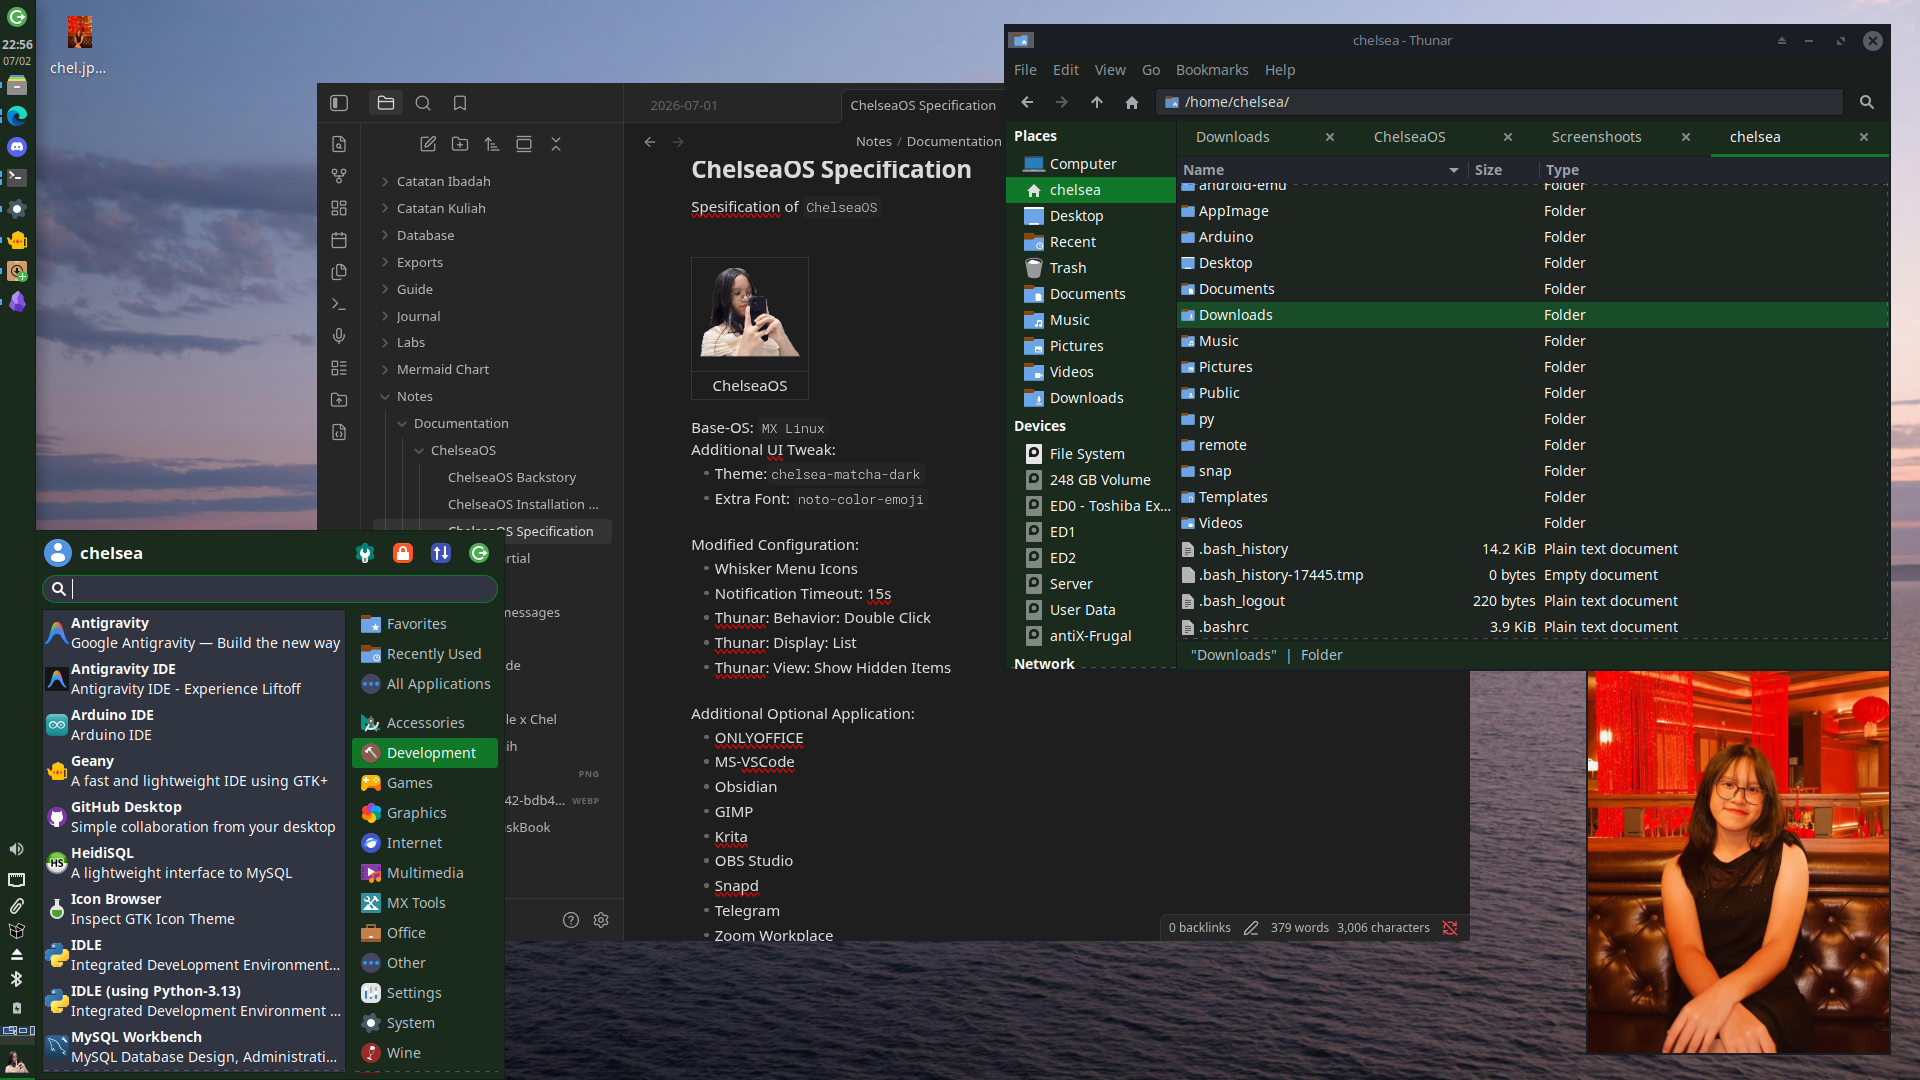Screen dimensions: 1920x1080
Task: Select 248 GB Volume in Thunar Devices
Action: point(1090,480)
